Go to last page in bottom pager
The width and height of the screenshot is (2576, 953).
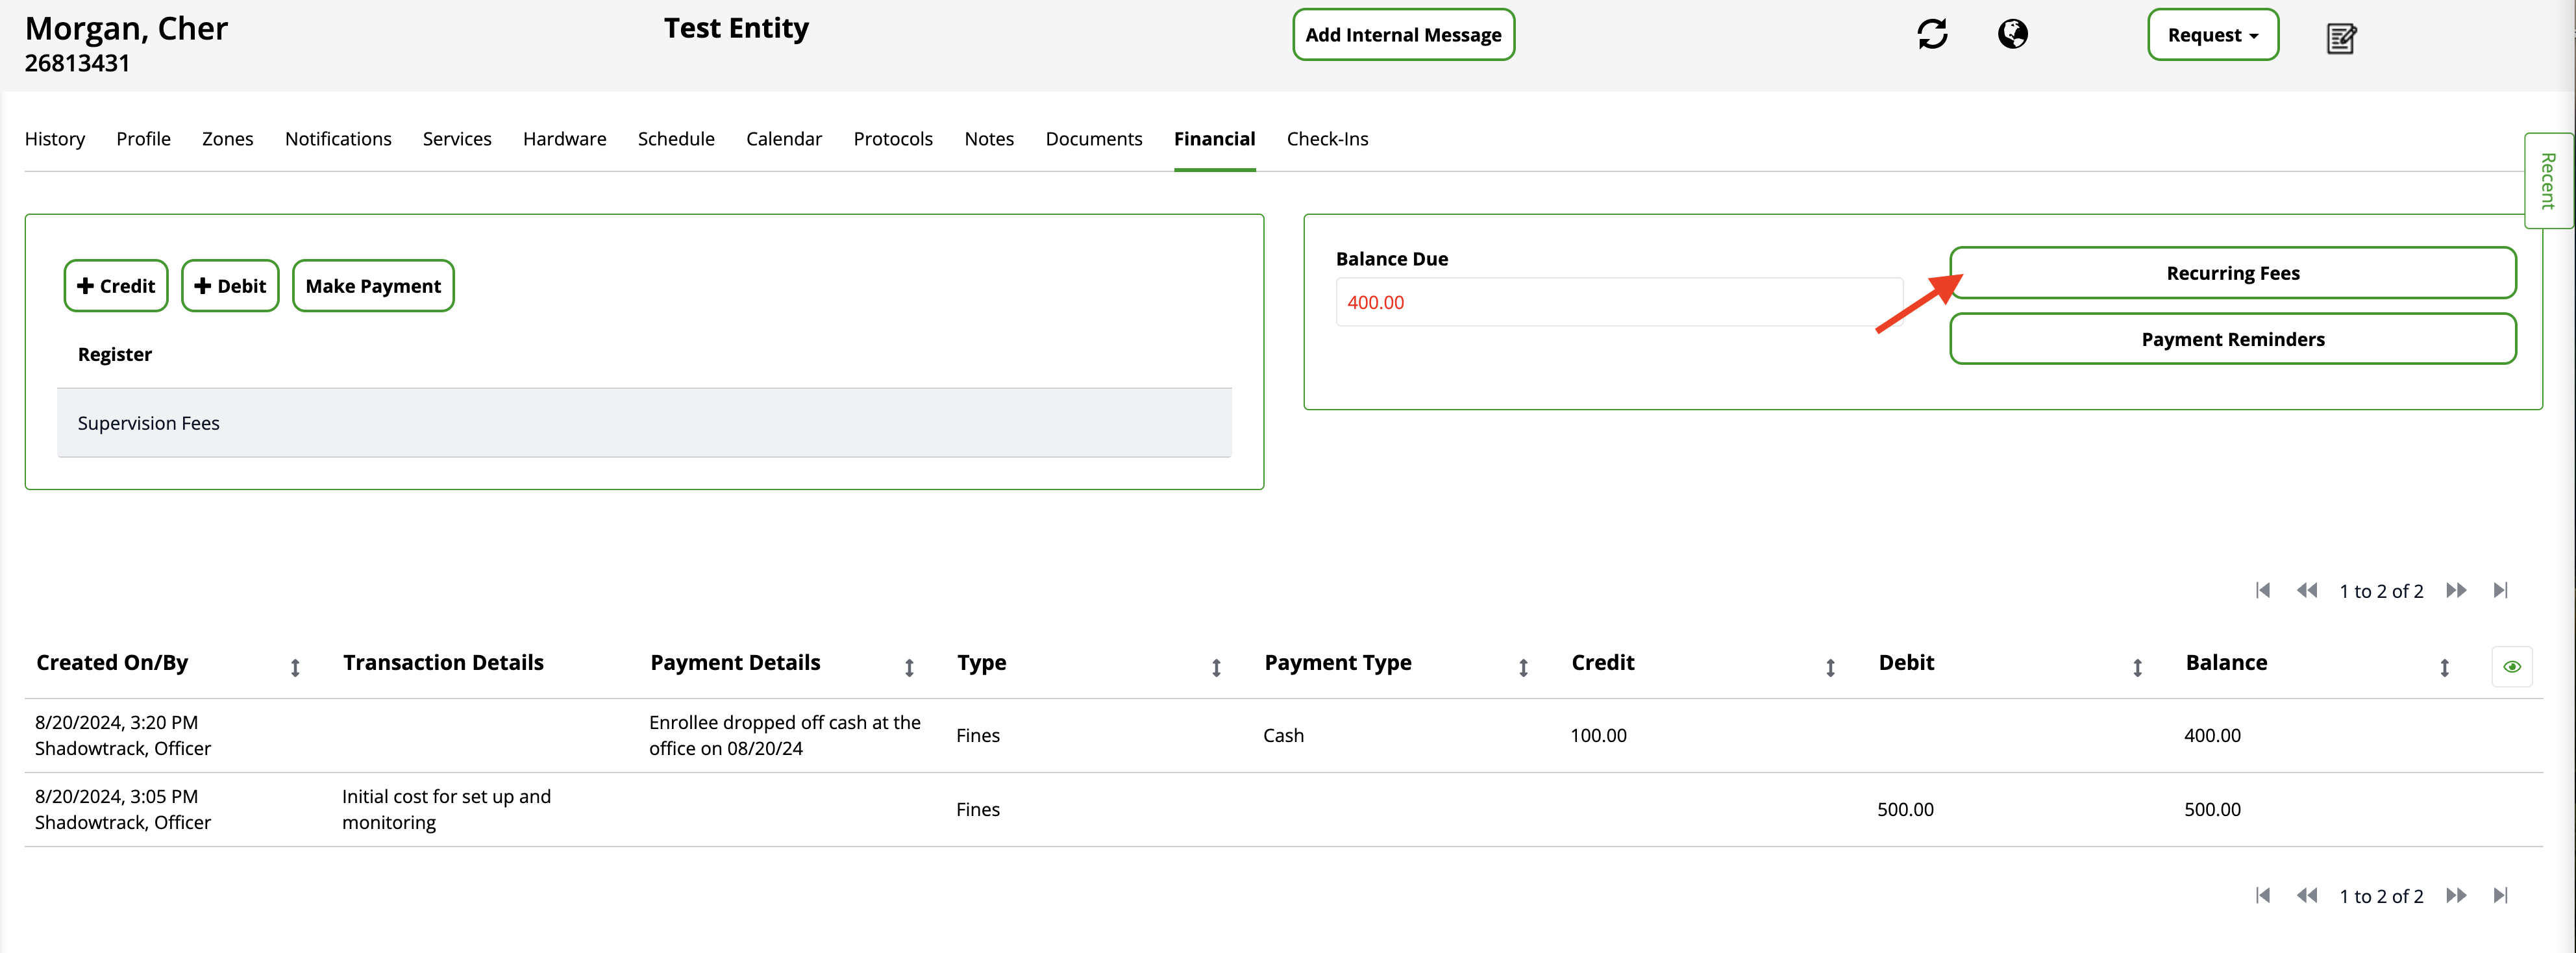point(2500,895)
